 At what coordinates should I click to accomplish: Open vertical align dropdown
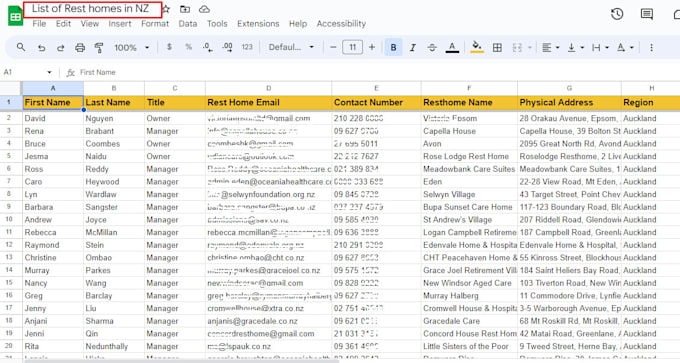(575, 48)
